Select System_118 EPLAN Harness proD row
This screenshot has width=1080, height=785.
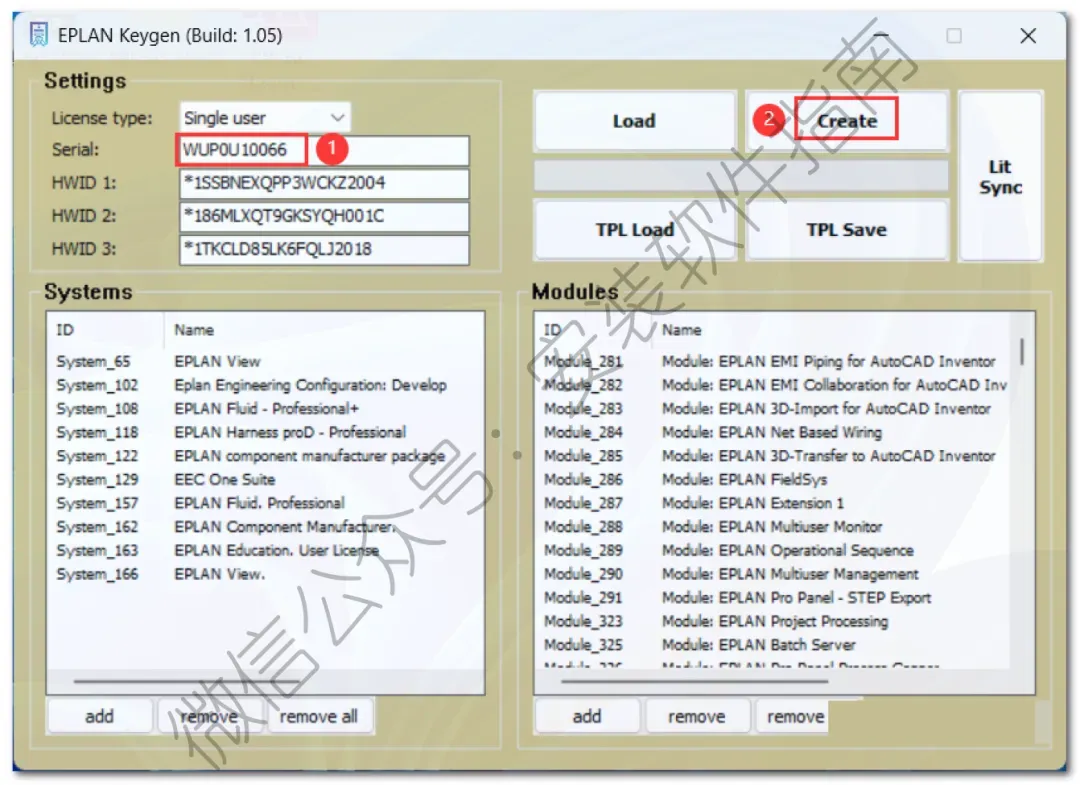point(265,432)
